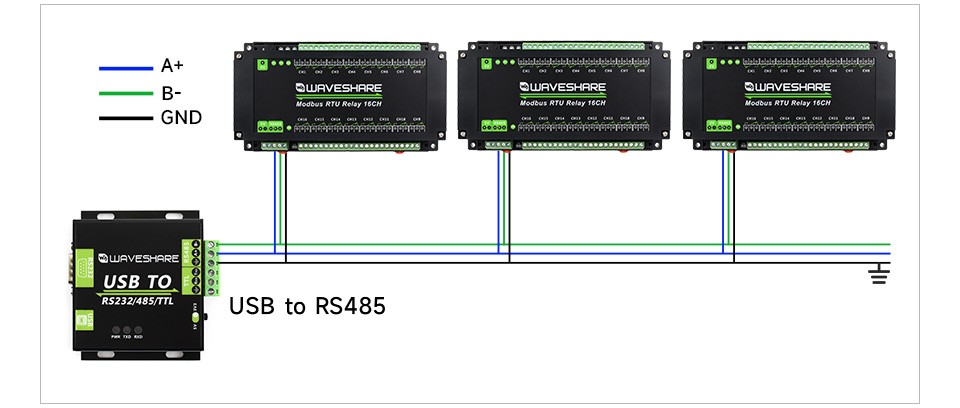This screenshot has height=408, width=960.
Task: Click the black GND legend line
Action: point(126,118)
